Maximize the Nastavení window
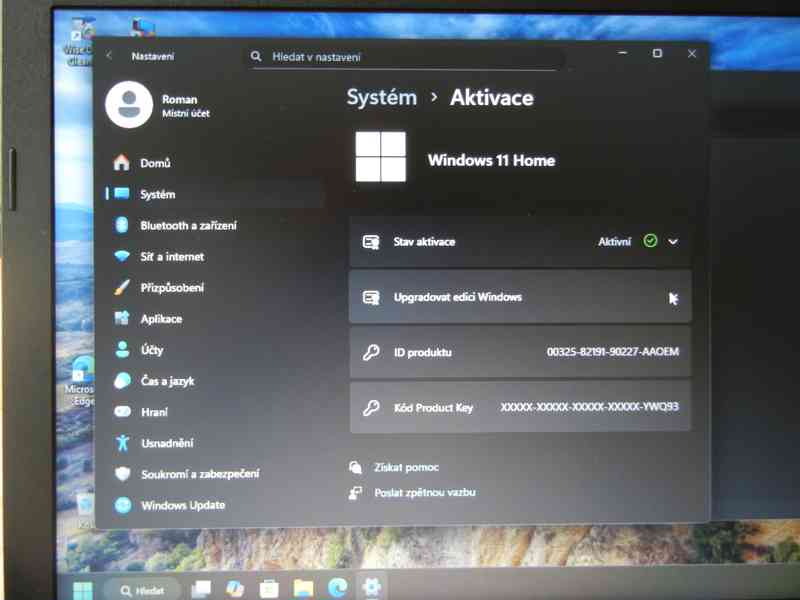 point(657,53)
